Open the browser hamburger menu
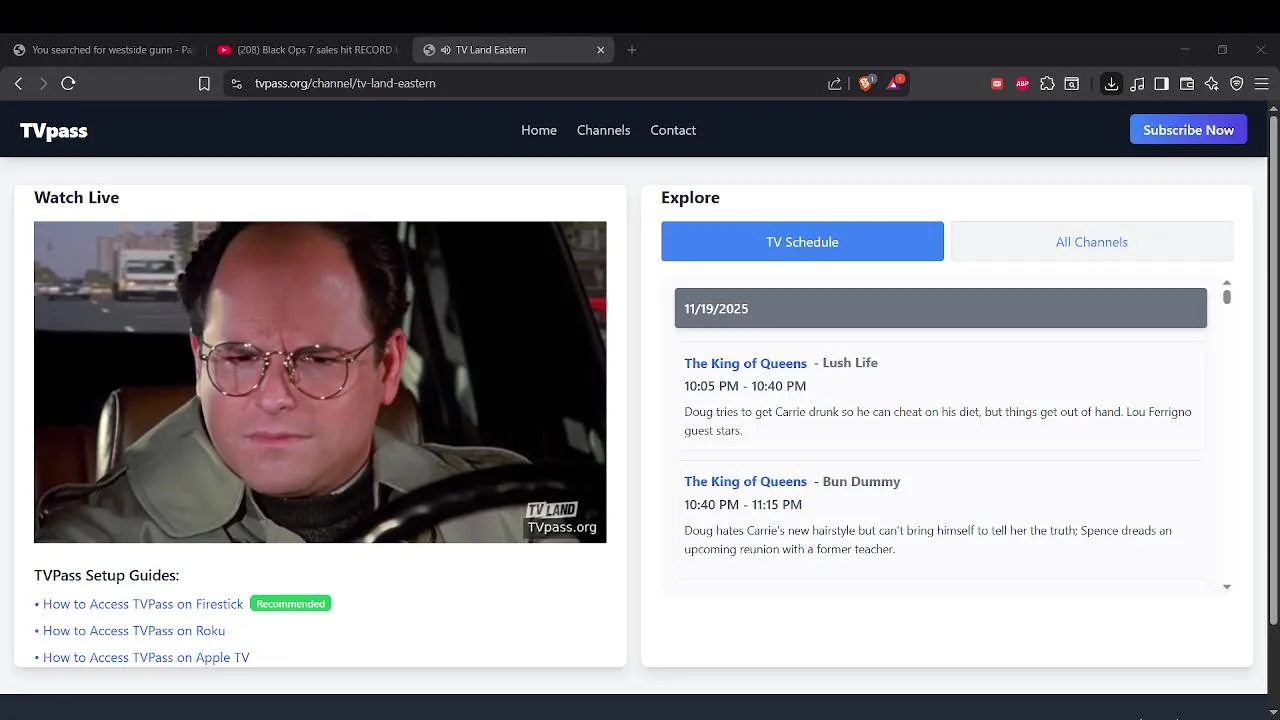Viewport: 1280px width, 720px height. pos(1262,84)
